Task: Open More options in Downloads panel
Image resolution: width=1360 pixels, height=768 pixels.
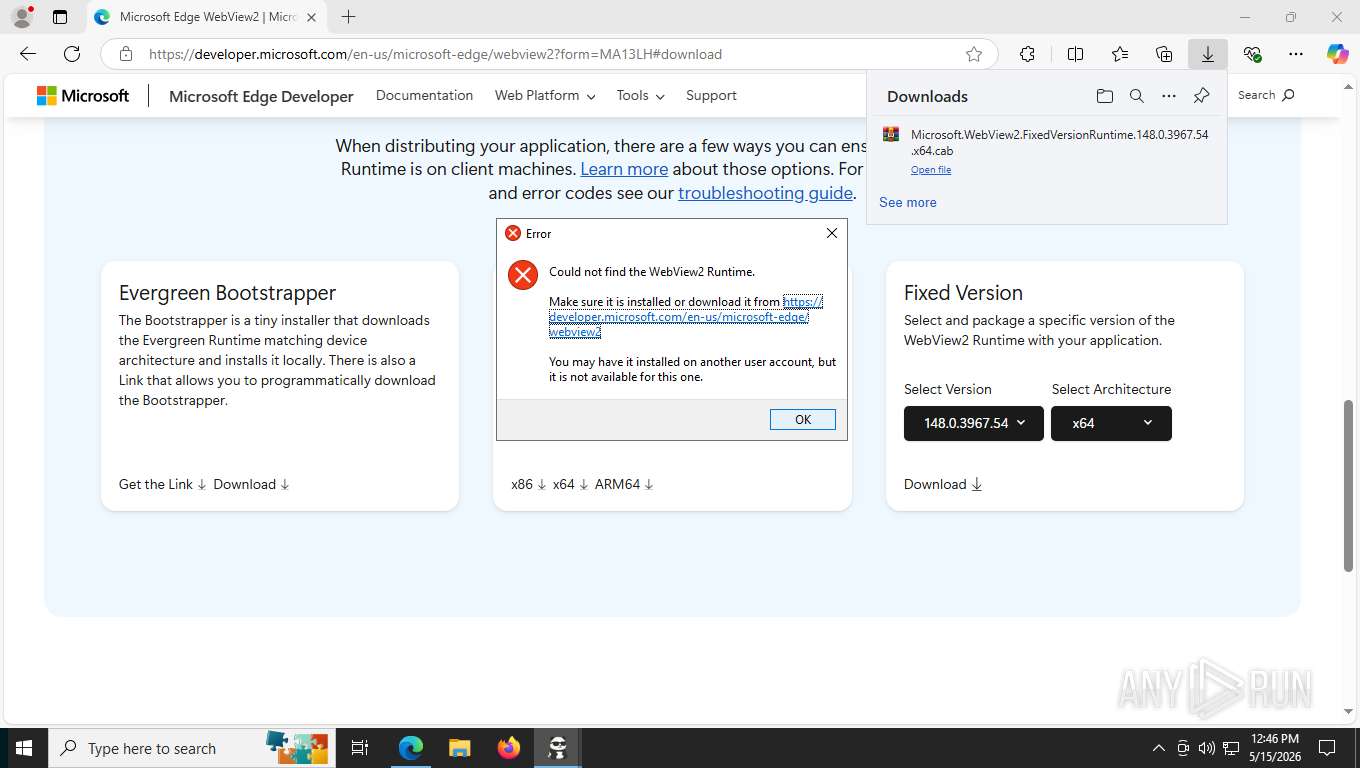Action: tap(1169, 96)
